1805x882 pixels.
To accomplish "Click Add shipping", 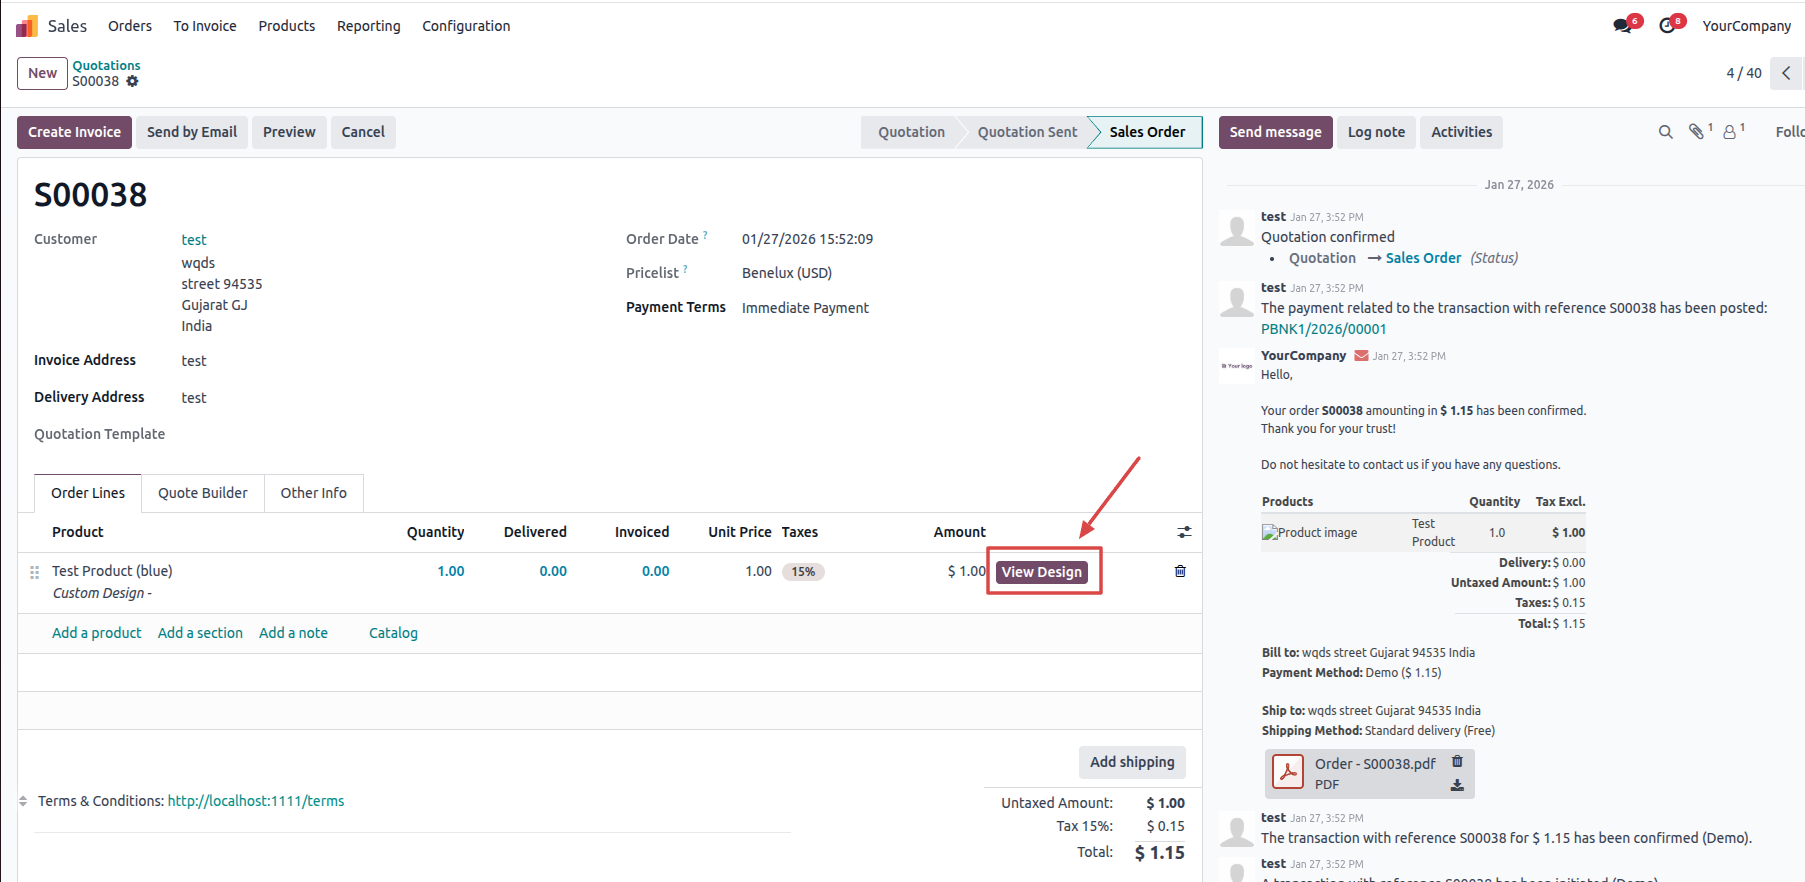I will (x=1132, y=762).
